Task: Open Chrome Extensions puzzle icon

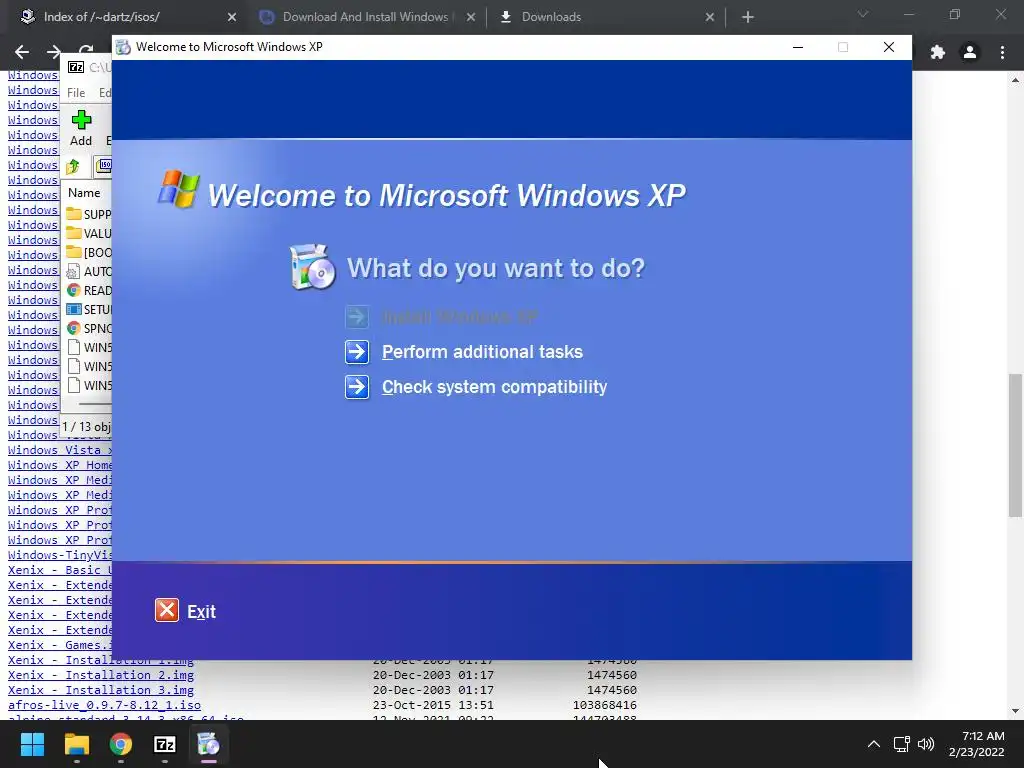Action: click(x=938, y=52)
